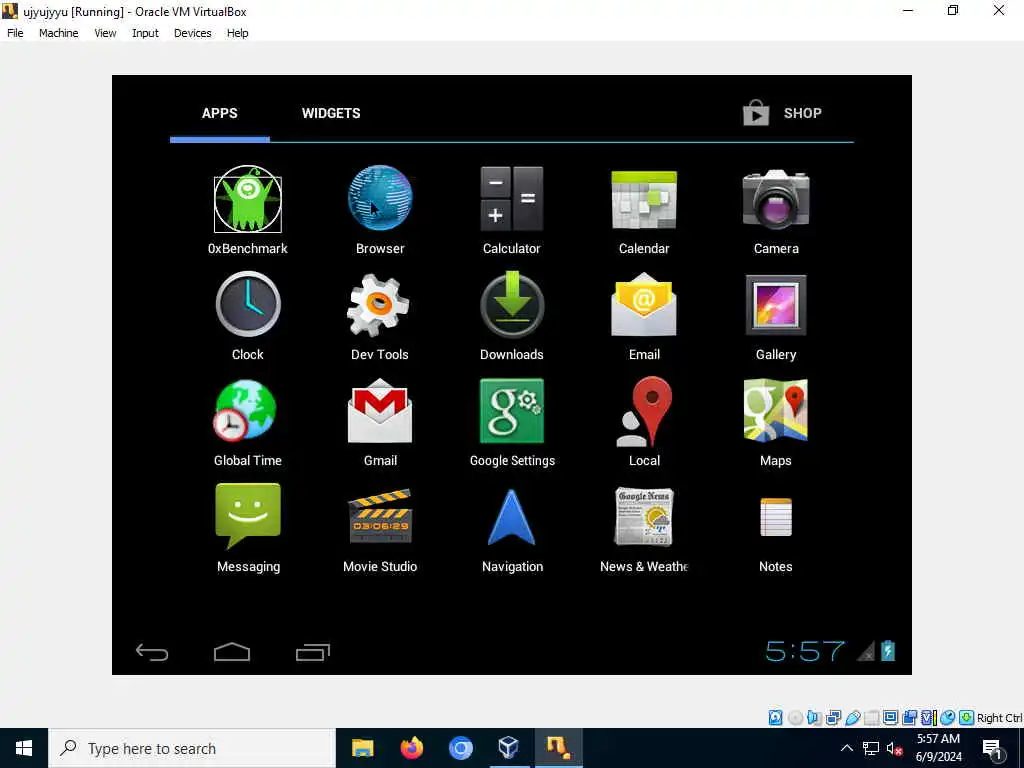Click the USB devices status icon
This screenshot has width=1024, height=768.
coord(852,718)
